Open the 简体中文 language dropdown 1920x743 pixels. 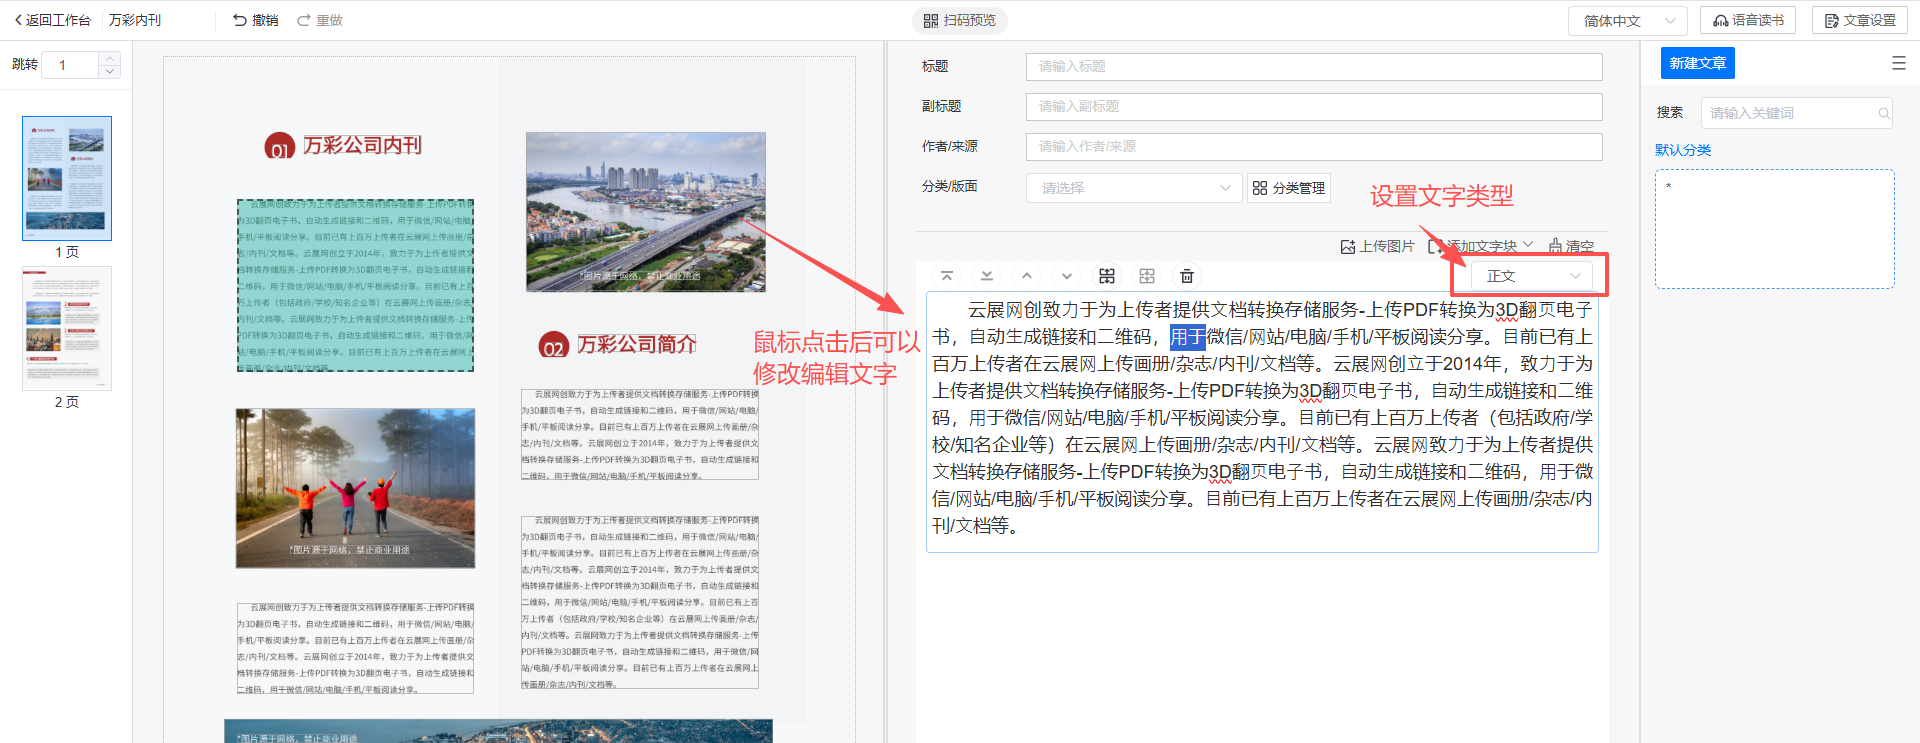click(x=1627, y=21)
